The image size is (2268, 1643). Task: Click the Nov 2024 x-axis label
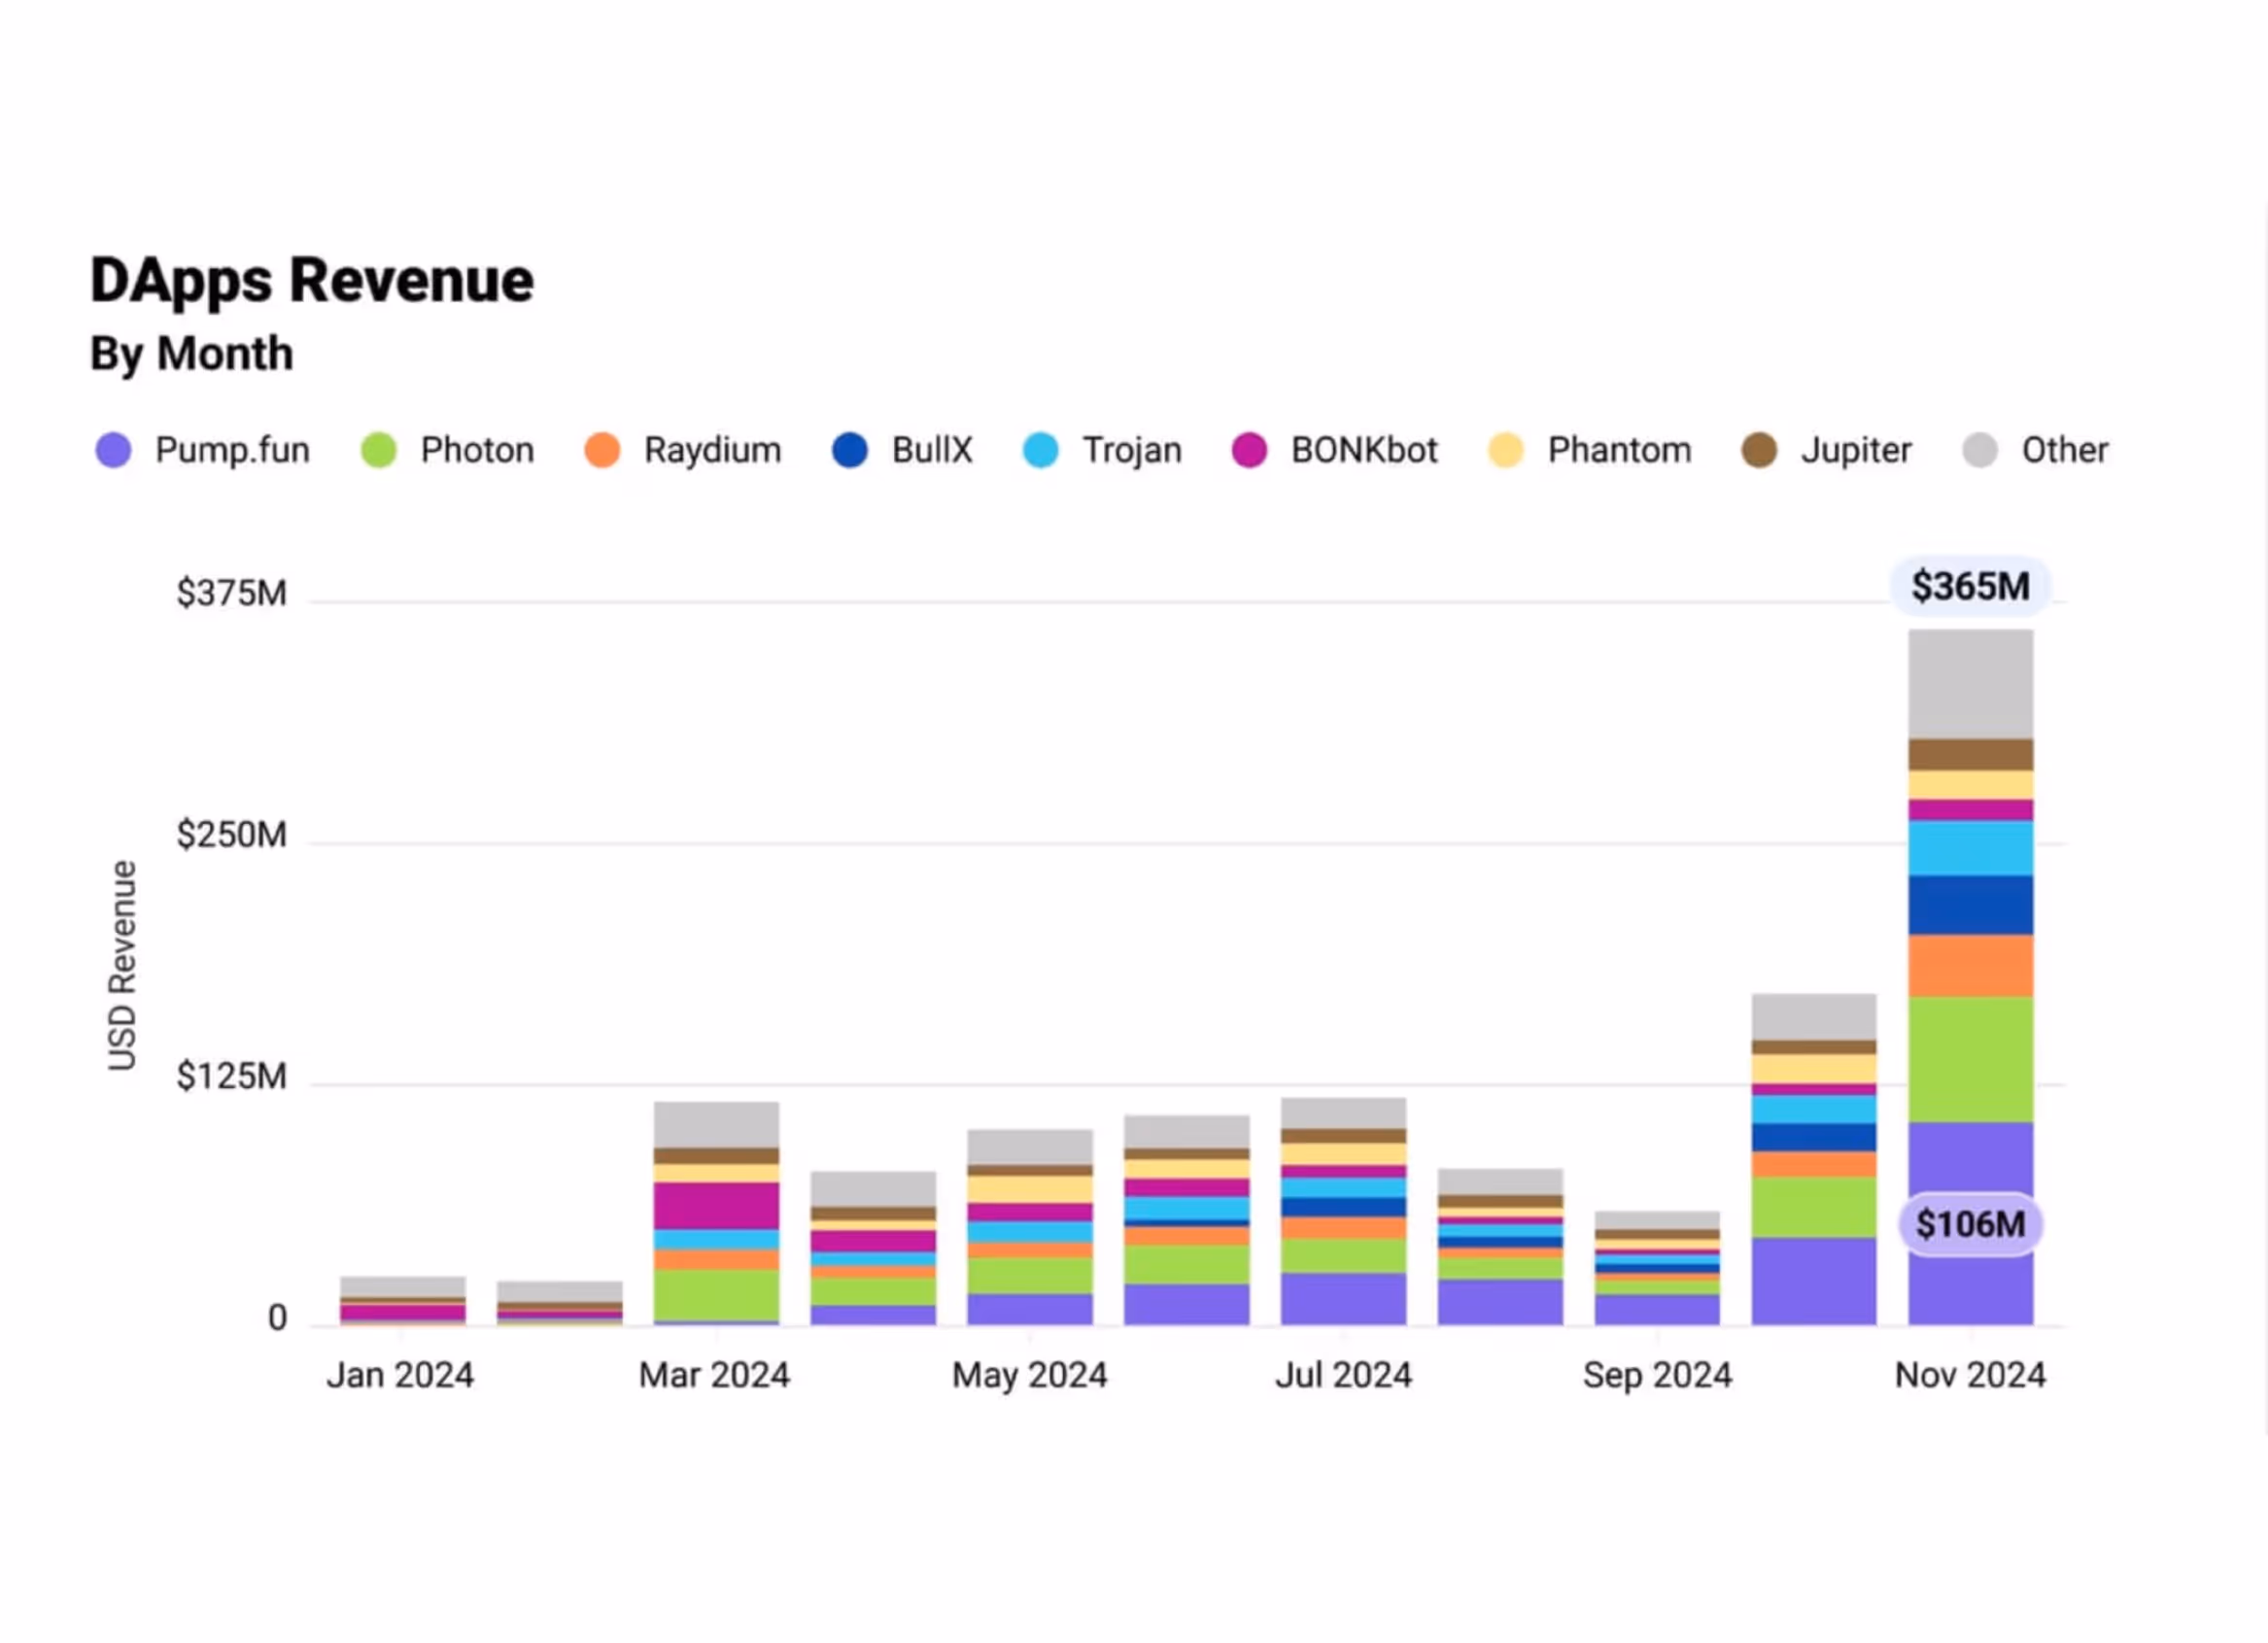click(1970, 1375)
